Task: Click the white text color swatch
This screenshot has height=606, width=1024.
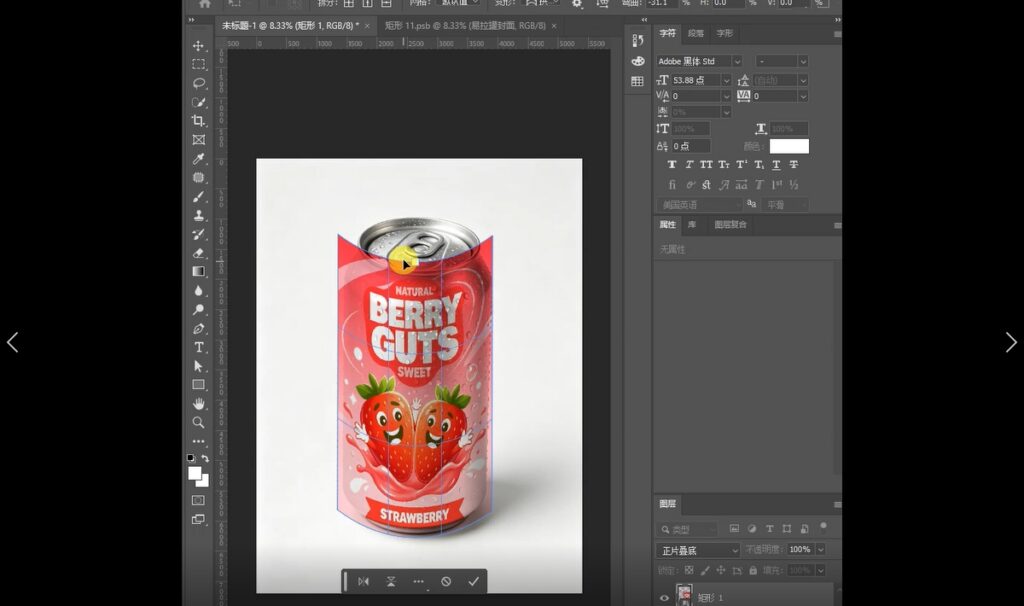Action: tap(789, 146)
